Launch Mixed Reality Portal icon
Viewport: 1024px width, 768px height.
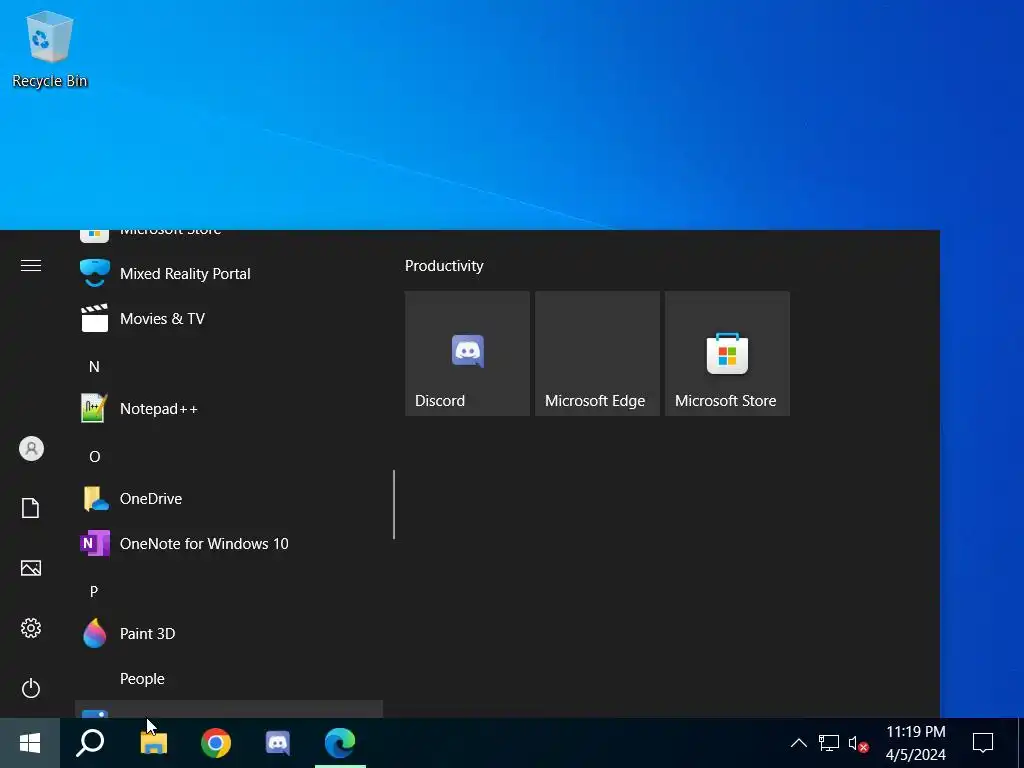tap(95, 273)
